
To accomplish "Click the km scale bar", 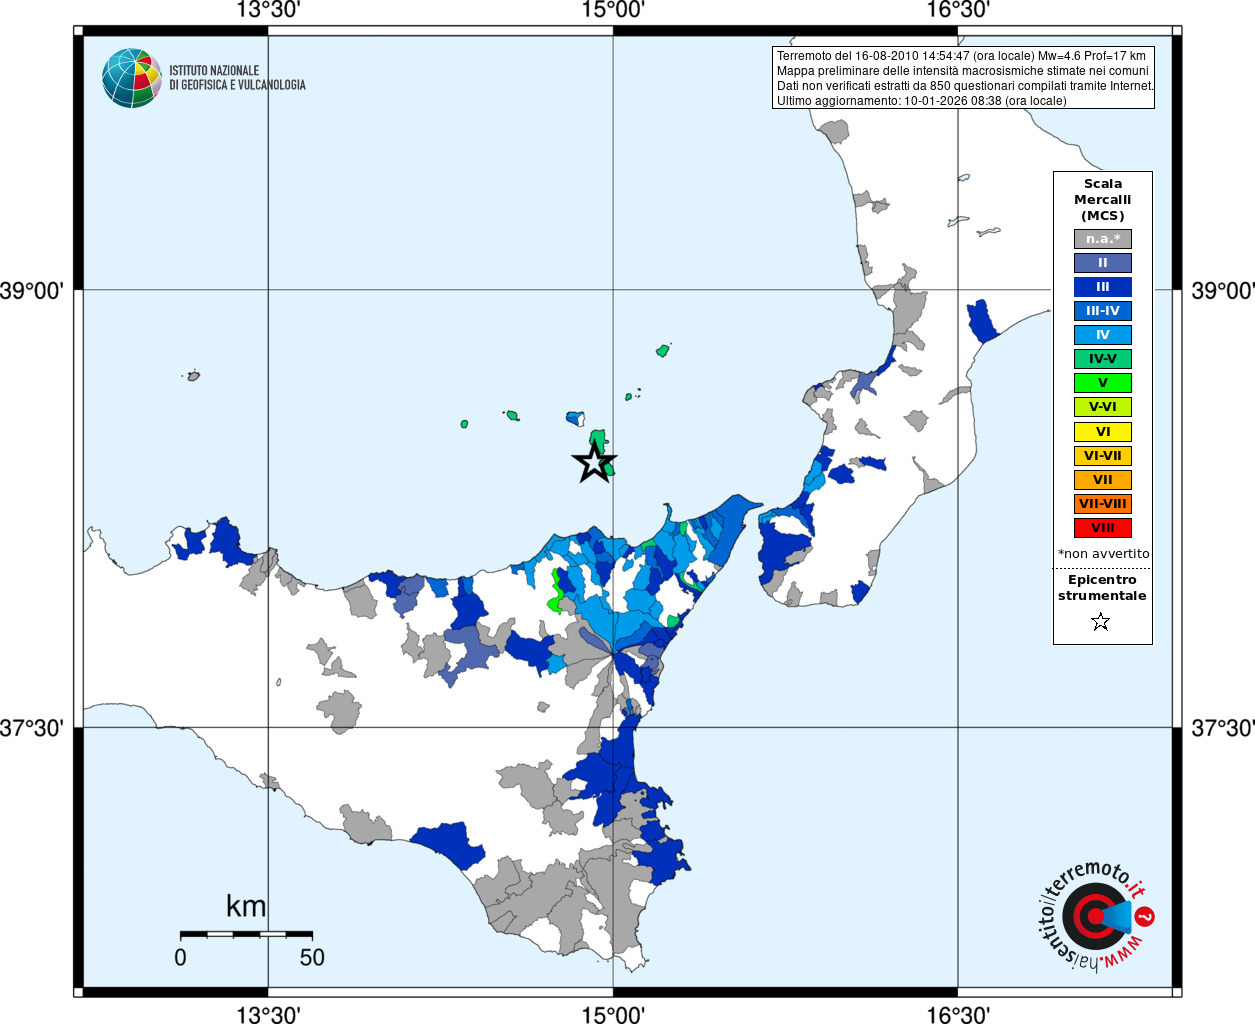I will pyautogui.click(x=246, y=934).
